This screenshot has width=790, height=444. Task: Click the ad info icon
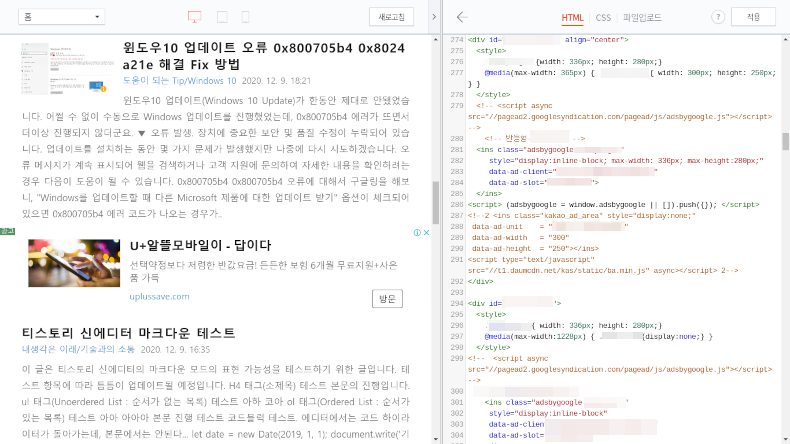point(417,232)
